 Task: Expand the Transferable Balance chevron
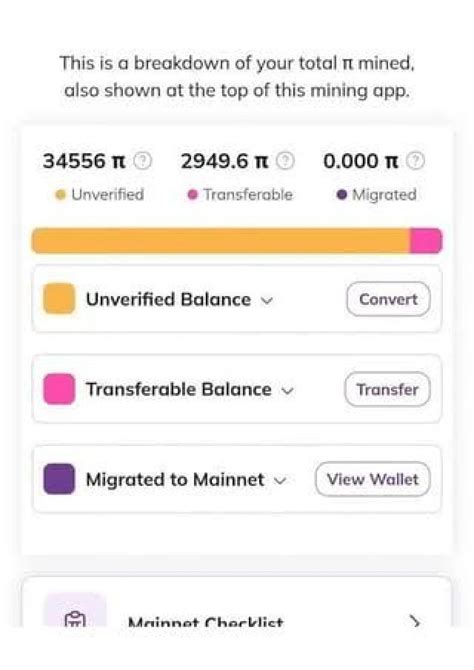[x=288, y=391]
